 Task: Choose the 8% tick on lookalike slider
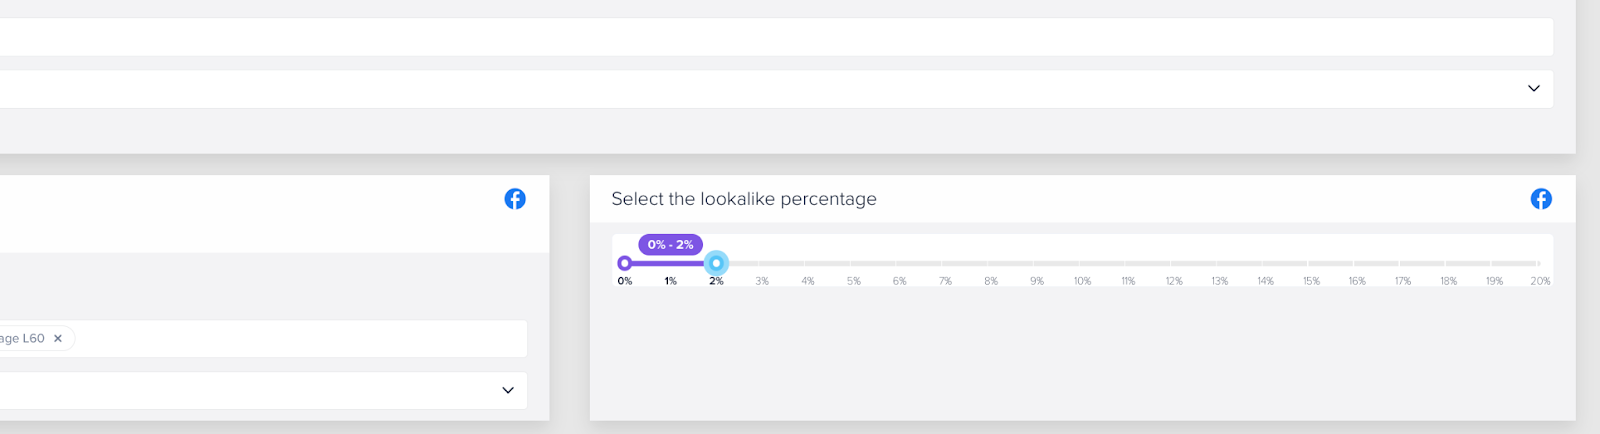(991, 263)
